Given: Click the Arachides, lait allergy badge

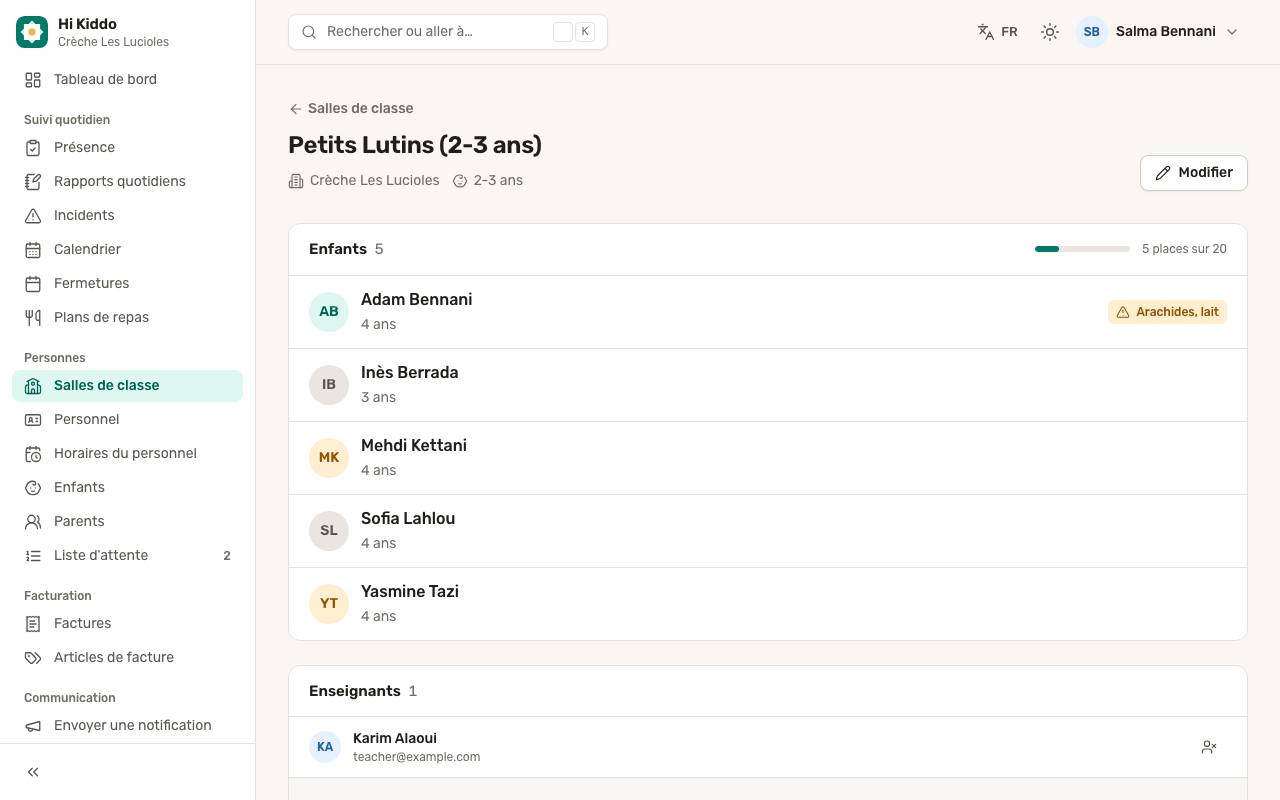Looking at the screenshot, I should (x=1167, y=312).
